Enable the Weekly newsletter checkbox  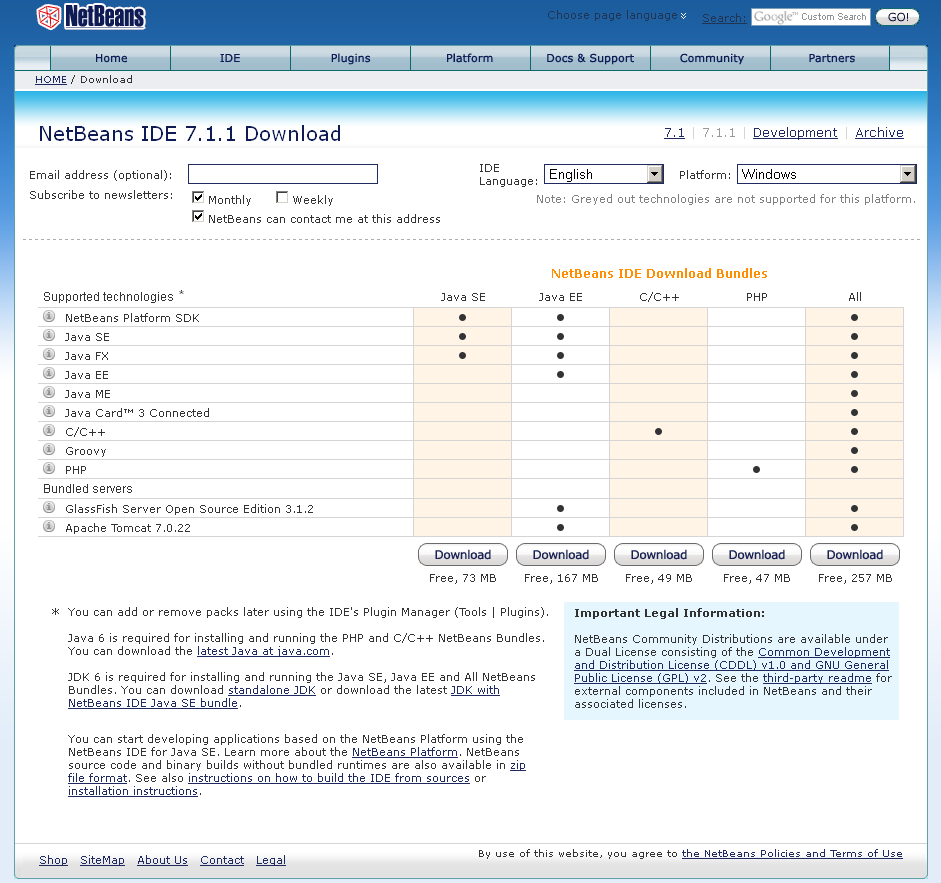[x=282, y=198]
